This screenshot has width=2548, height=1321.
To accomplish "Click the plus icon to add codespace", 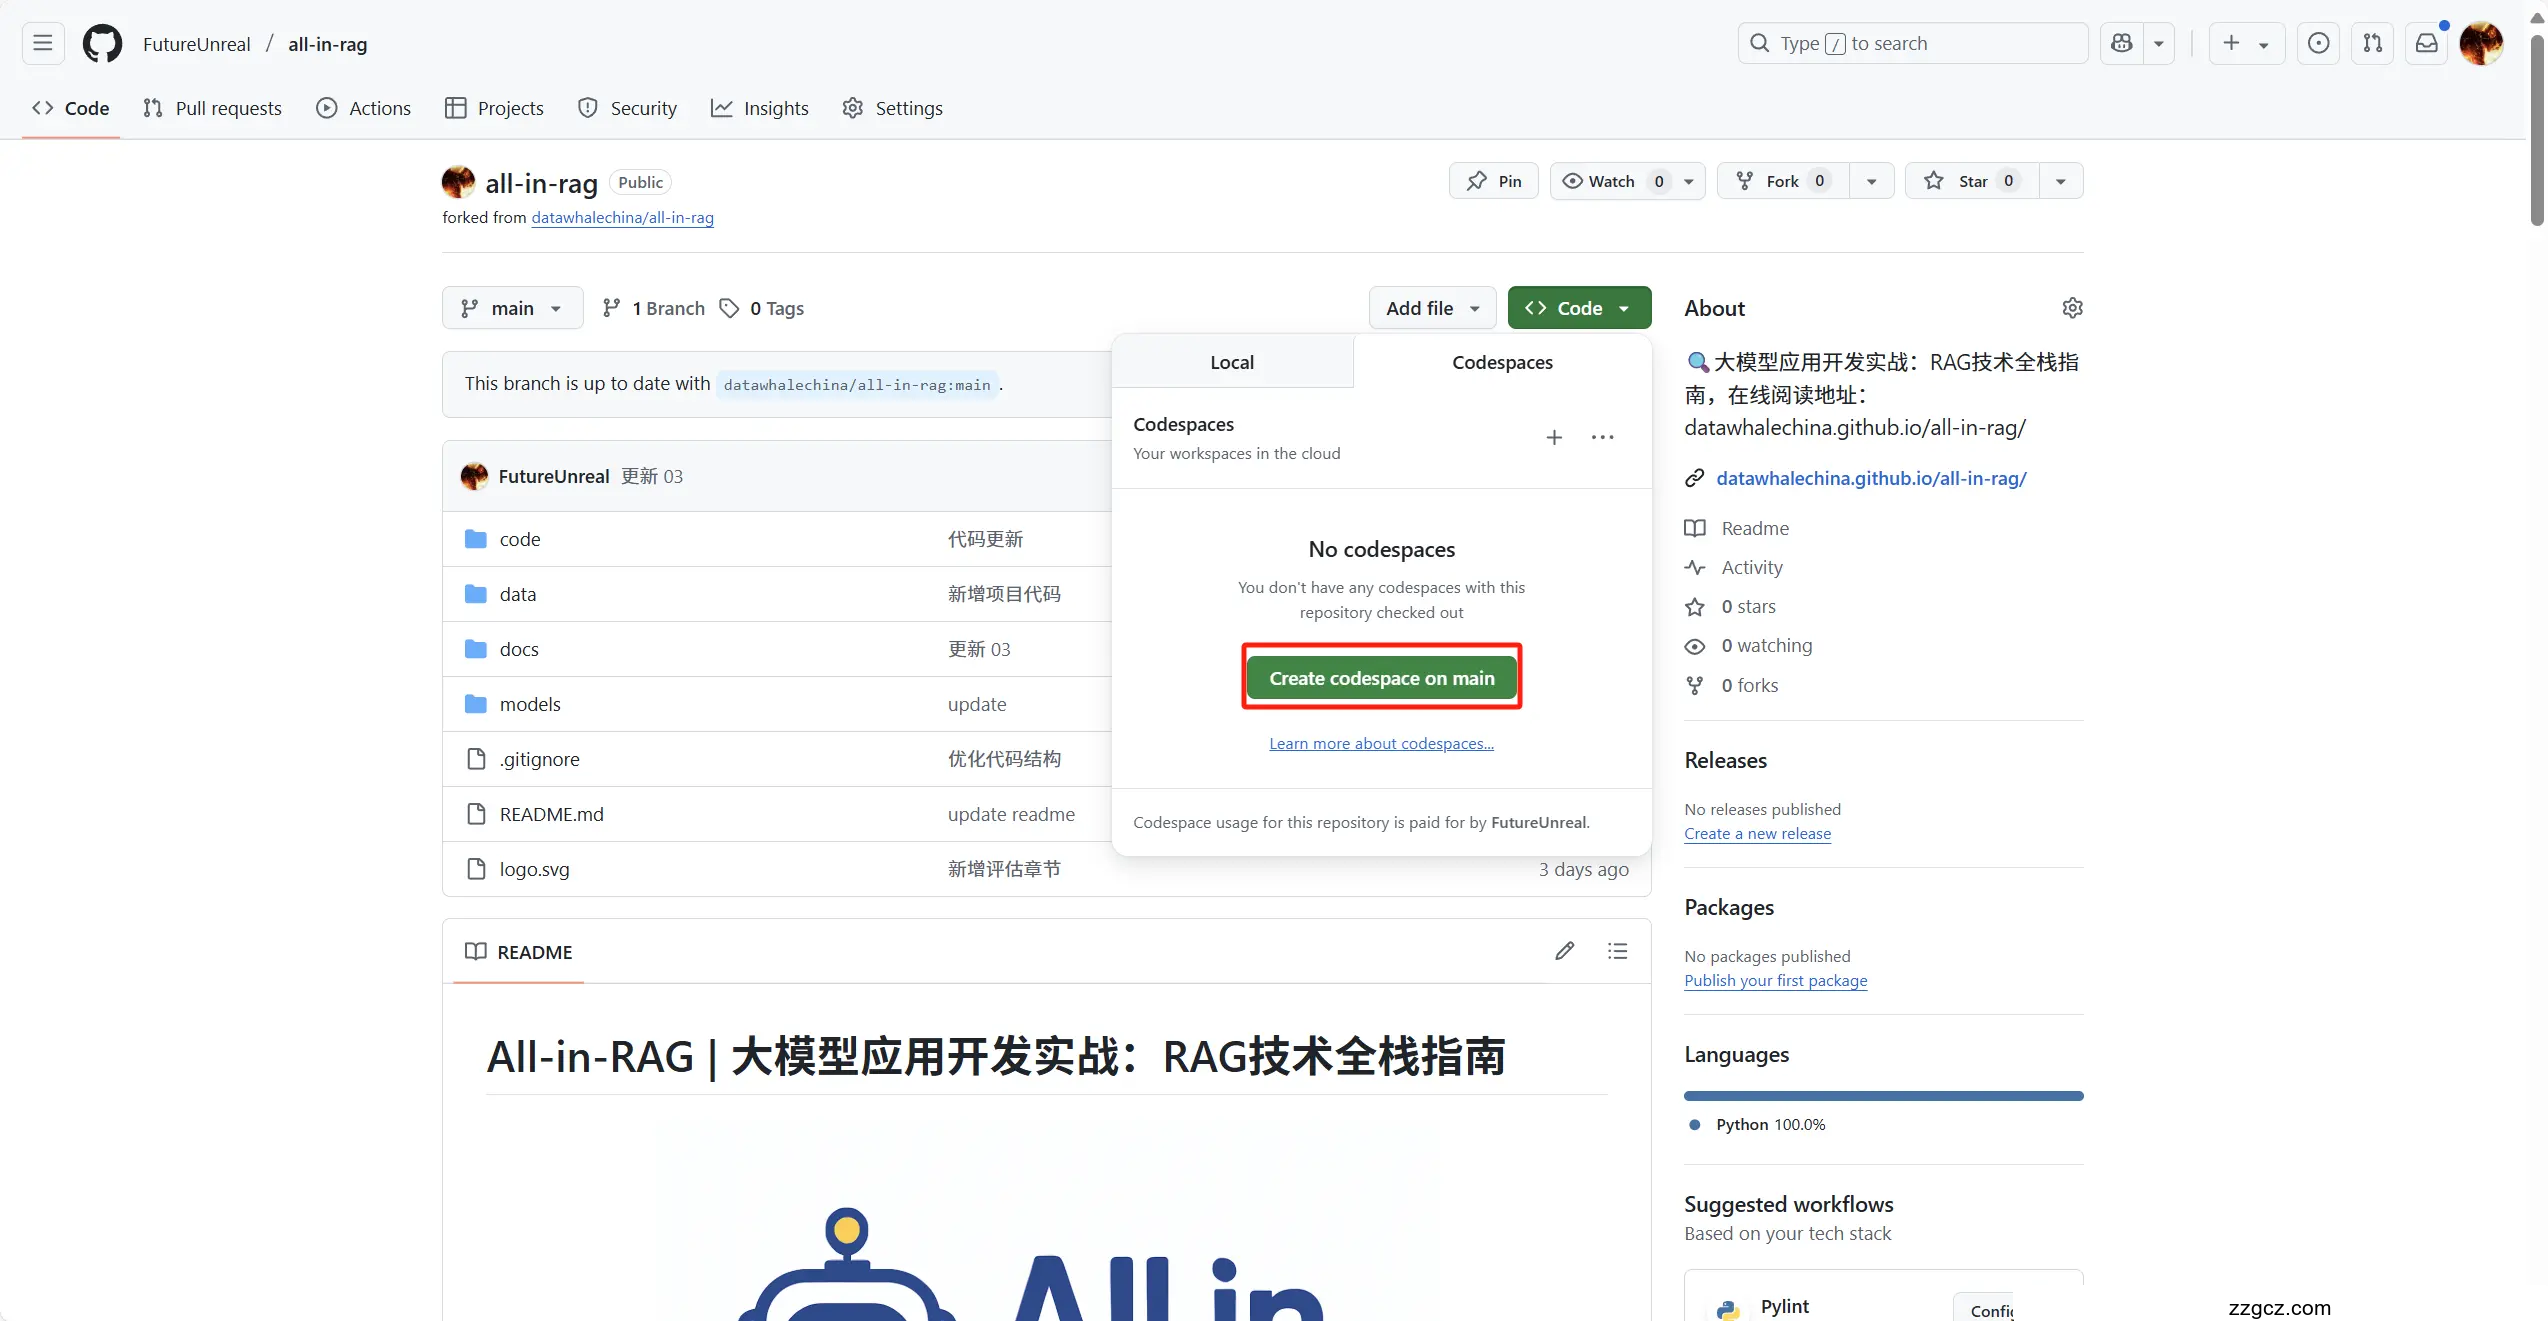I will coord(1554,437).
